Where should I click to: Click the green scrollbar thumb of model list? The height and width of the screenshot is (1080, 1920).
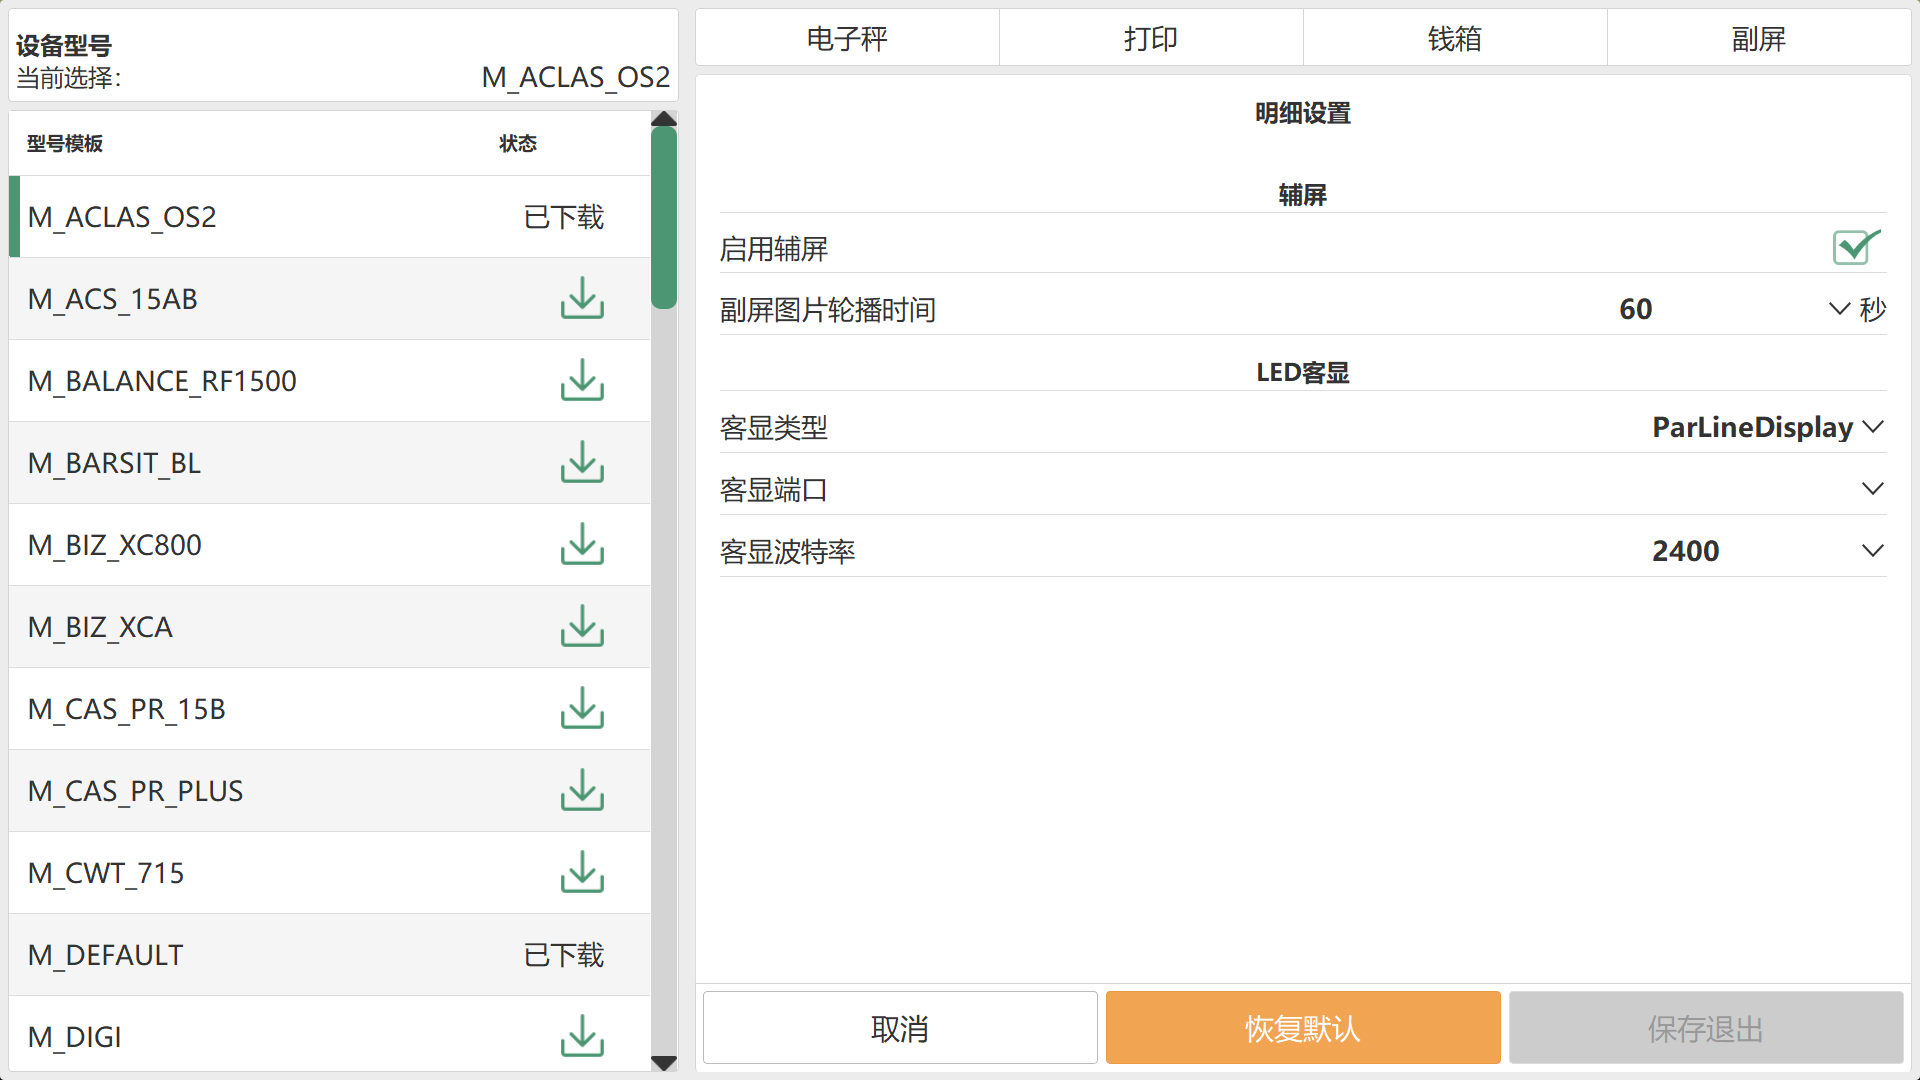(x=664, y=218)
